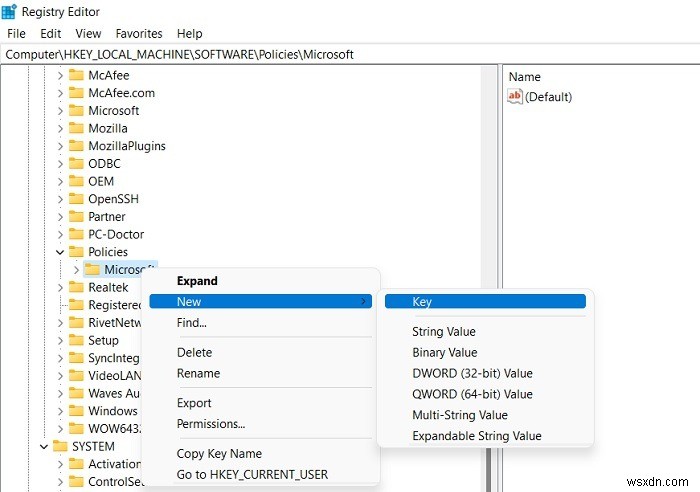Expand the Partner key node
The height and width of the screenshot is (492, 700).
(x=60, y=217)
